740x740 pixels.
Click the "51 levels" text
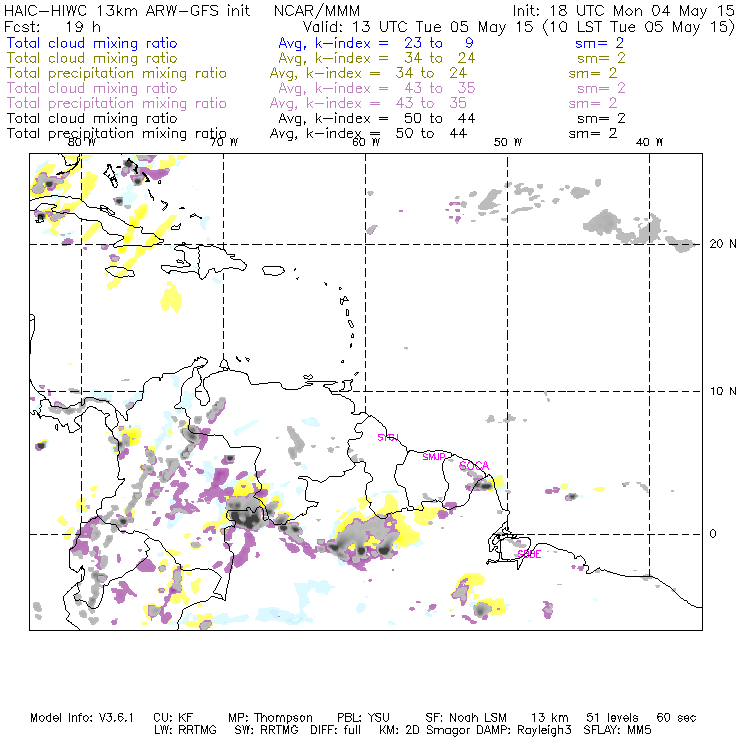[x=612, y=718]
